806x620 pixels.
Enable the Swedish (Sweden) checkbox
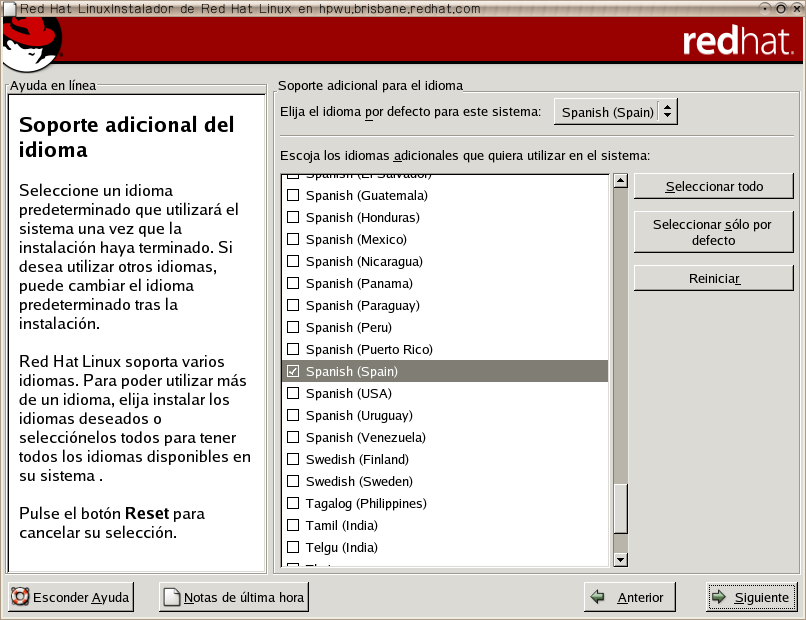point(293,481)
